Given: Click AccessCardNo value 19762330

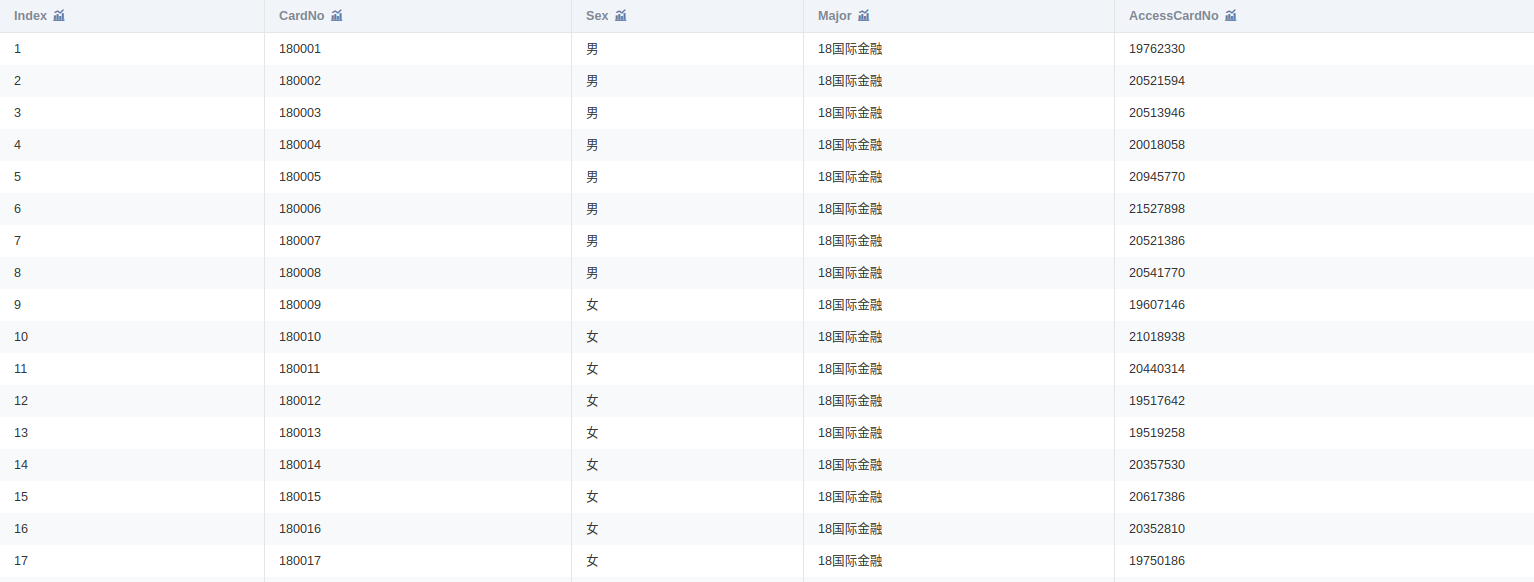Looking at the screenshot, I should pyautogui.click(x=1157, y=49).
